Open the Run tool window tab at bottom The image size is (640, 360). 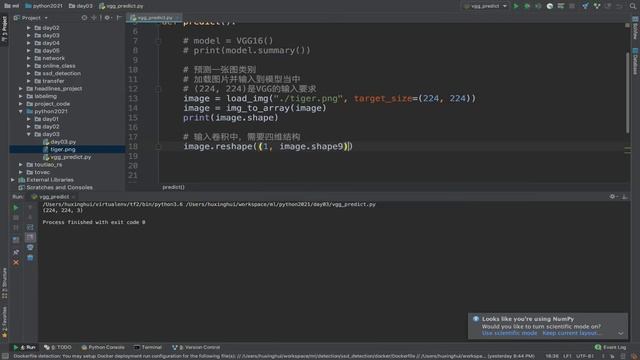[x=24, y=347]
